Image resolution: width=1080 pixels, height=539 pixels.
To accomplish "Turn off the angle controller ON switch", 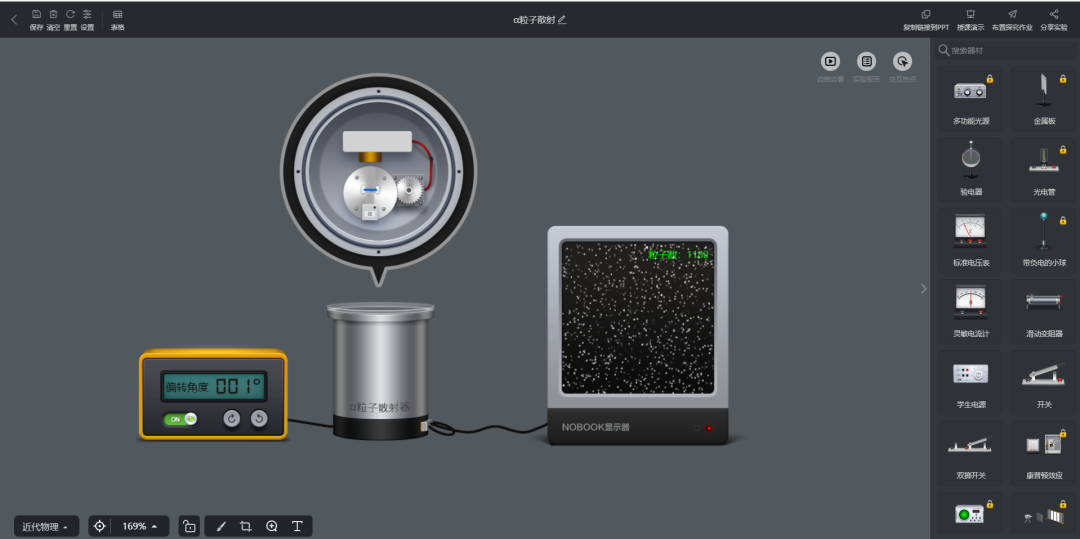I will (181, 419).
